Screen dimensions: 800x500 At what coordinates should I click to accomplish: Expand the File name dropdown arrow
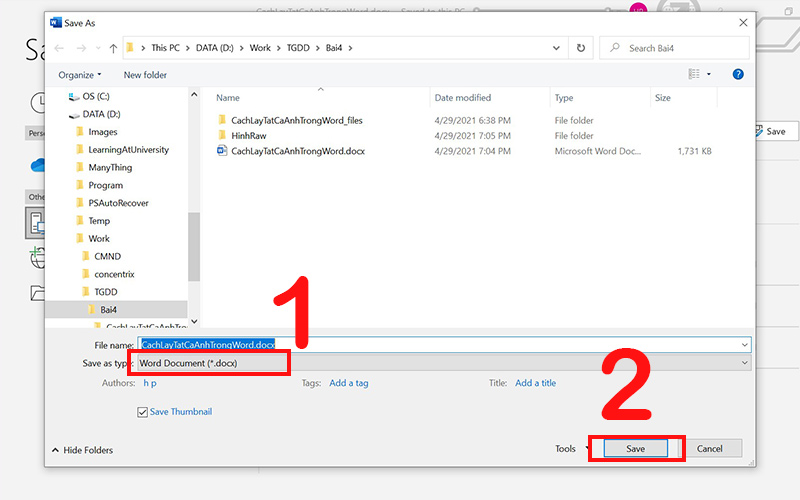point(744,345)
